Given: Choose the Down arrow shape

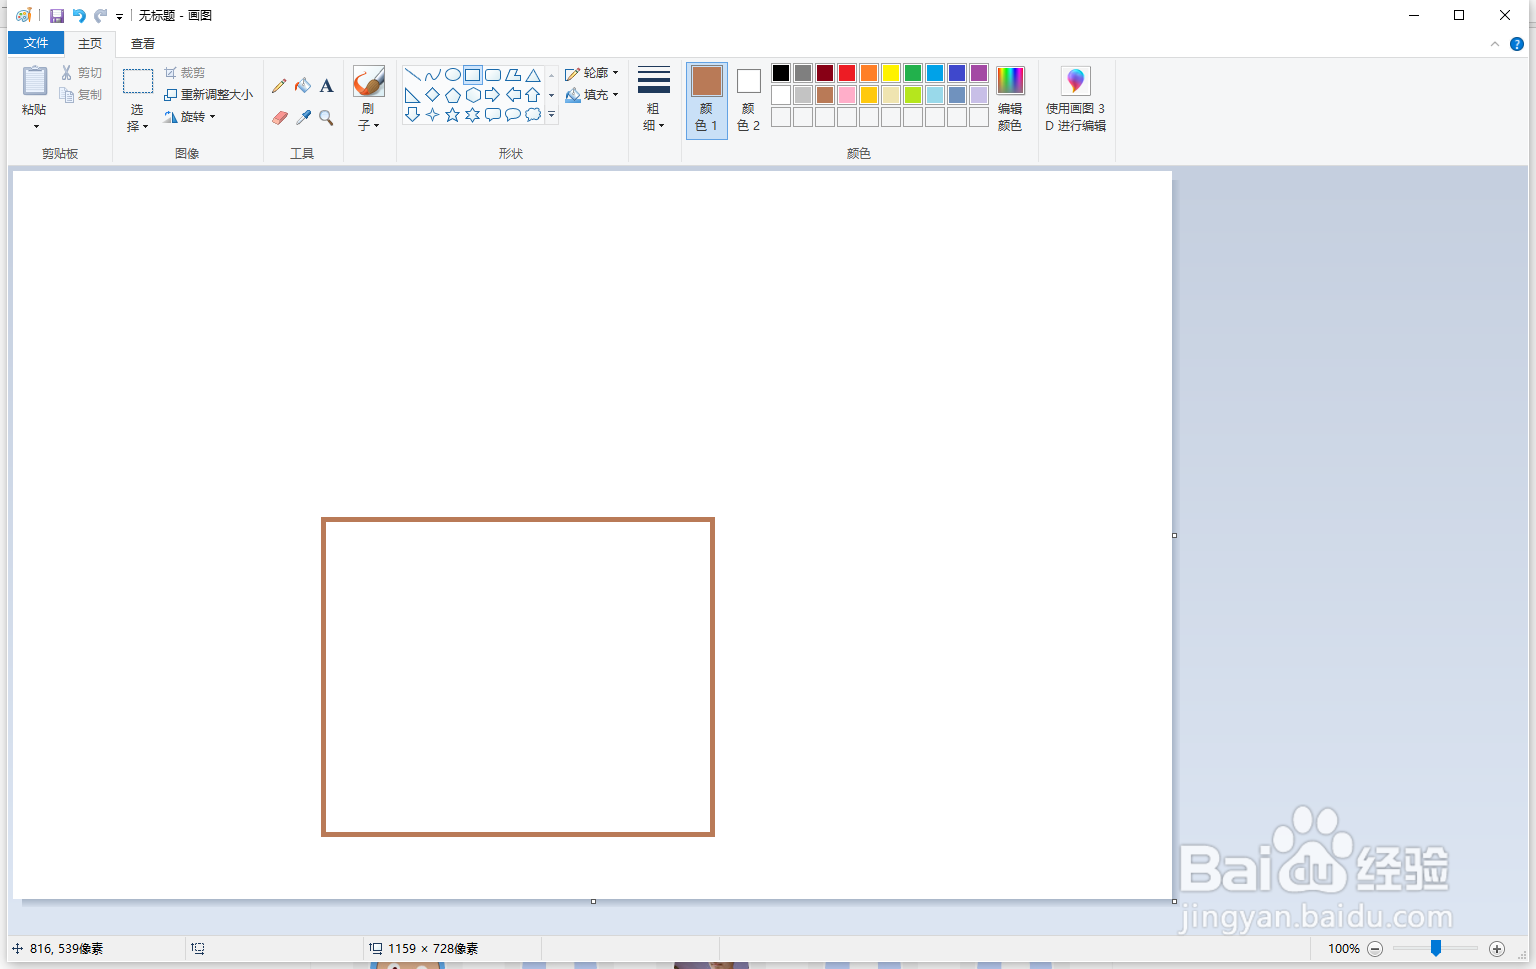Looking at the screenshot, I should coord(412,115).
